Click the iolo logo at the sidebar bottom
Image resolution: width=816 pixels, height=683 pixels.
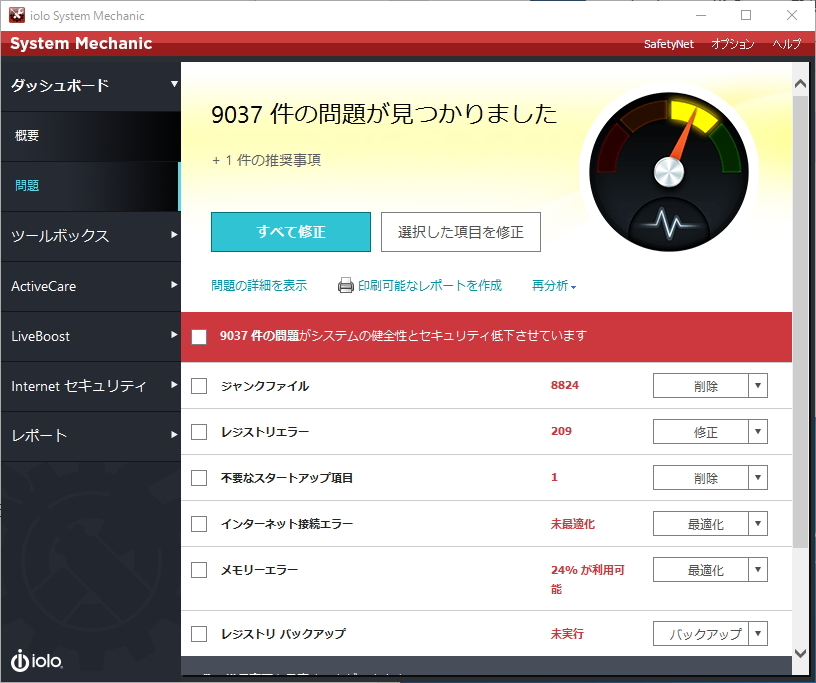pyautogui.click(x=36, y=660)
